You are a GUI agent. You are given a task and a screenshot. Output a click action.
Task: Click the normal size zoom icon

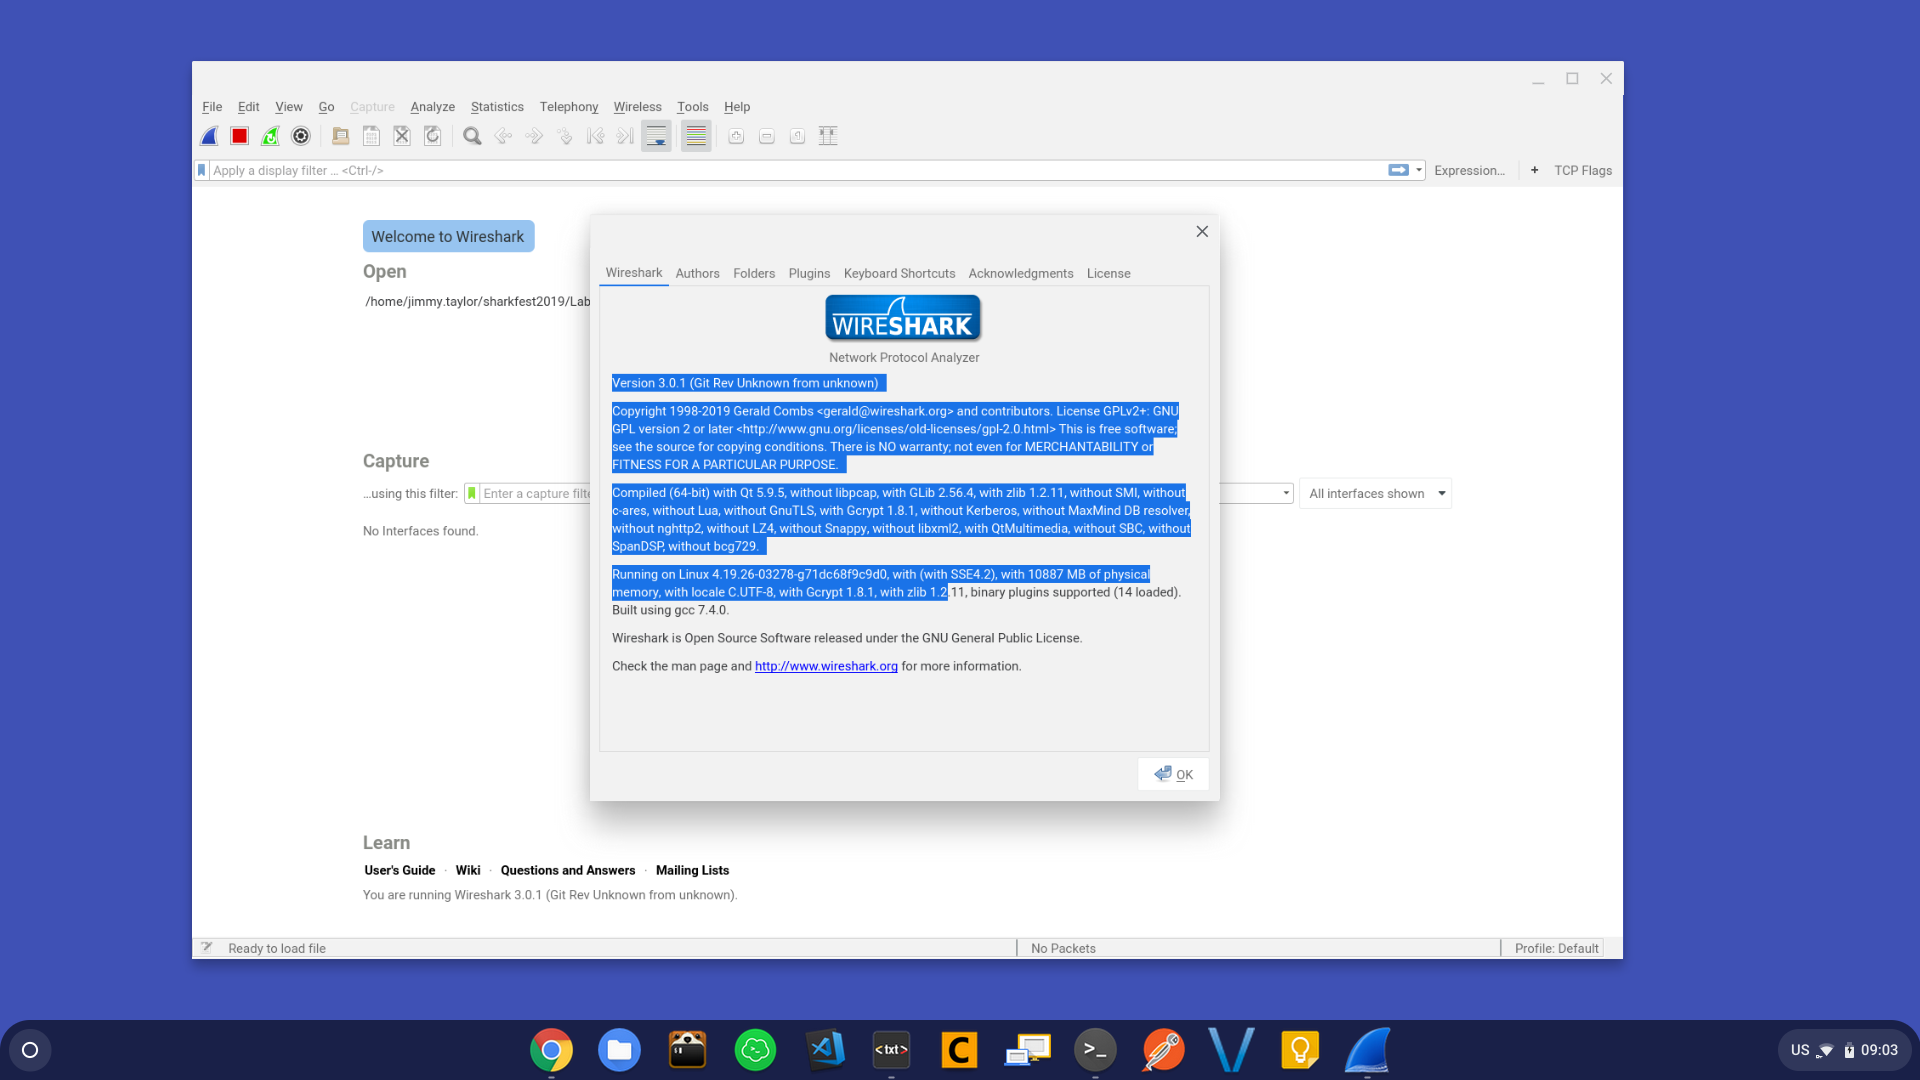(x=797, y=136)
